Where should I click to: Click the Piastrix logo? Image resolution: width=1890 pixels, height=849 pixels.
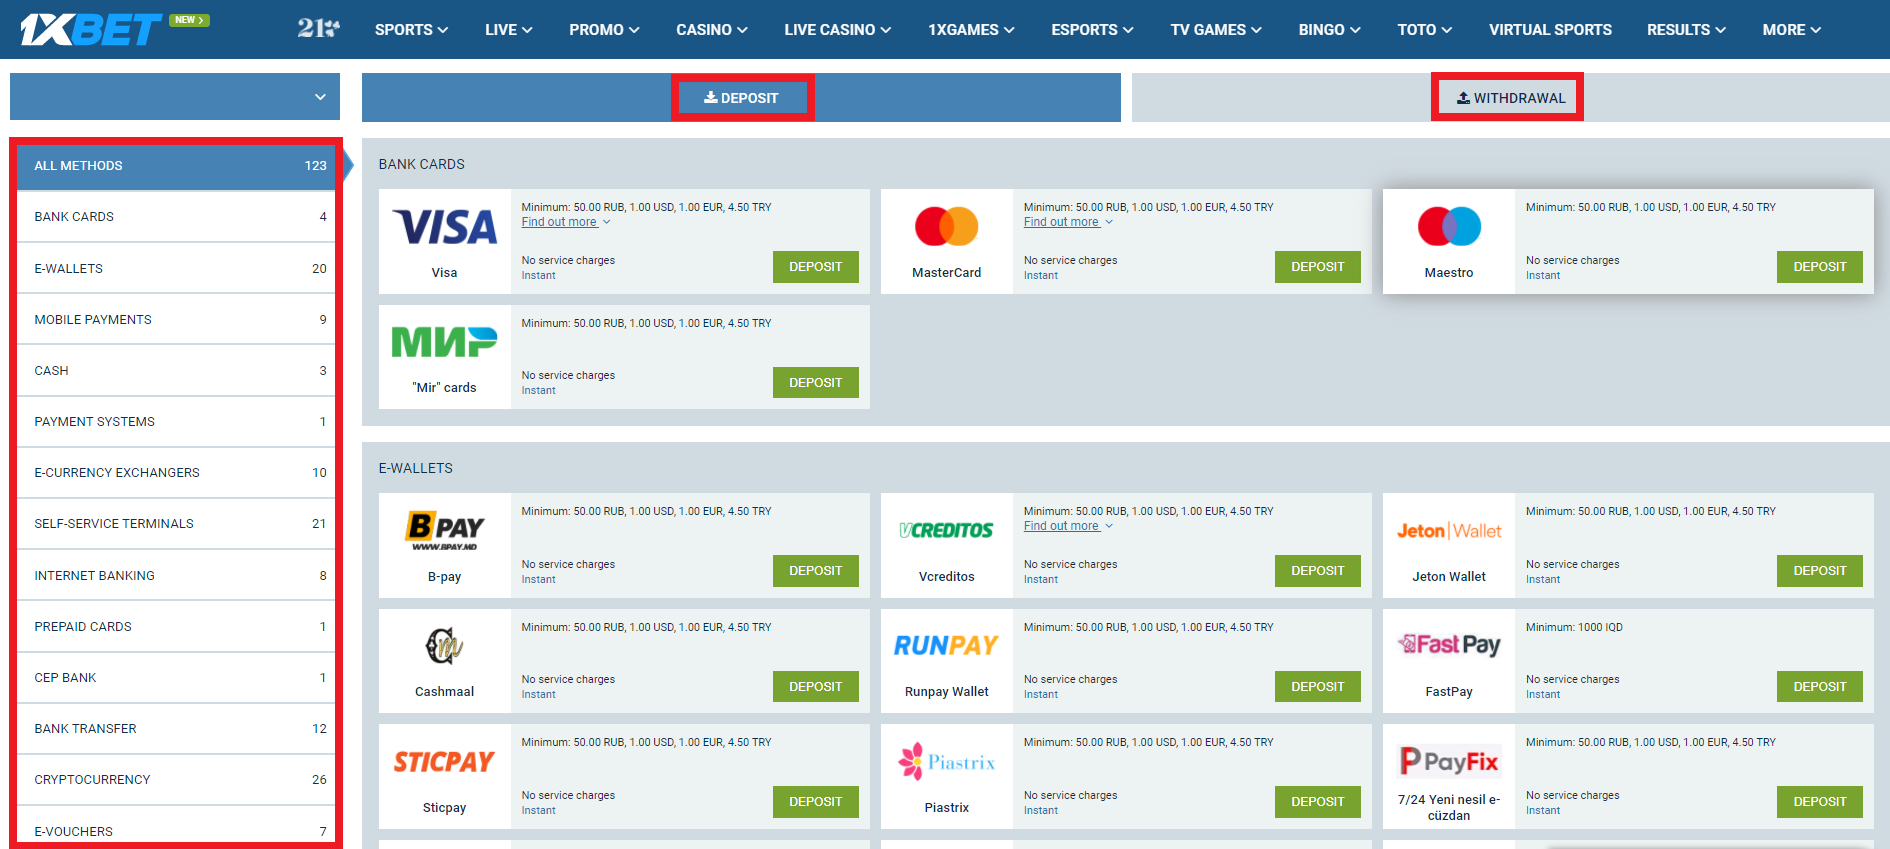tap(946, 762)
